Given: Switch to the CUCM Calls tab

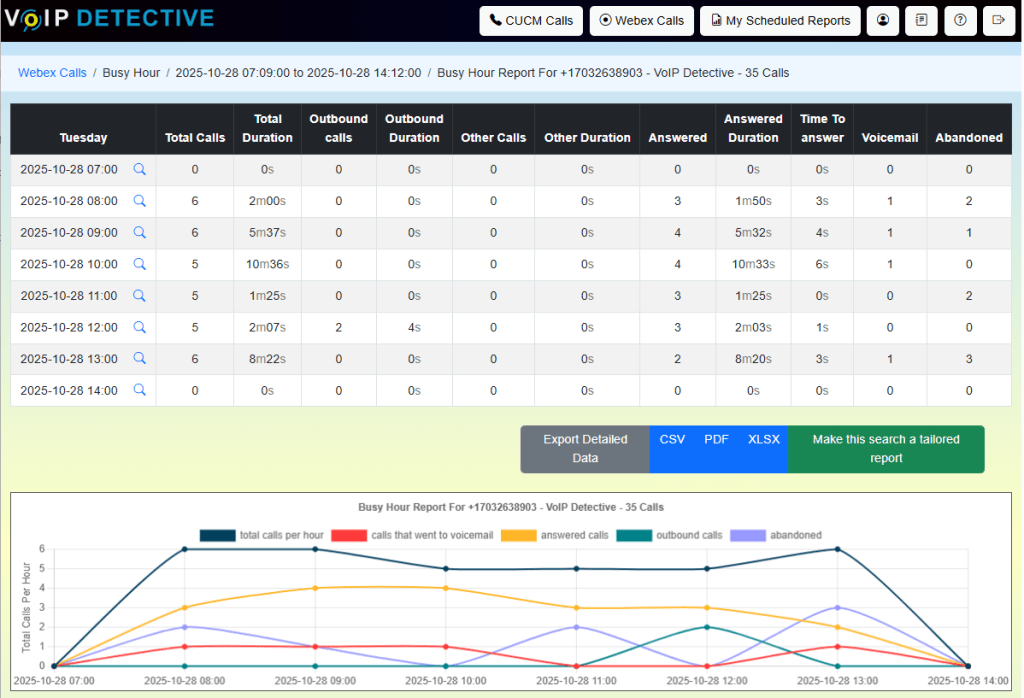Looking at the screenshot, I should [531, 20].
